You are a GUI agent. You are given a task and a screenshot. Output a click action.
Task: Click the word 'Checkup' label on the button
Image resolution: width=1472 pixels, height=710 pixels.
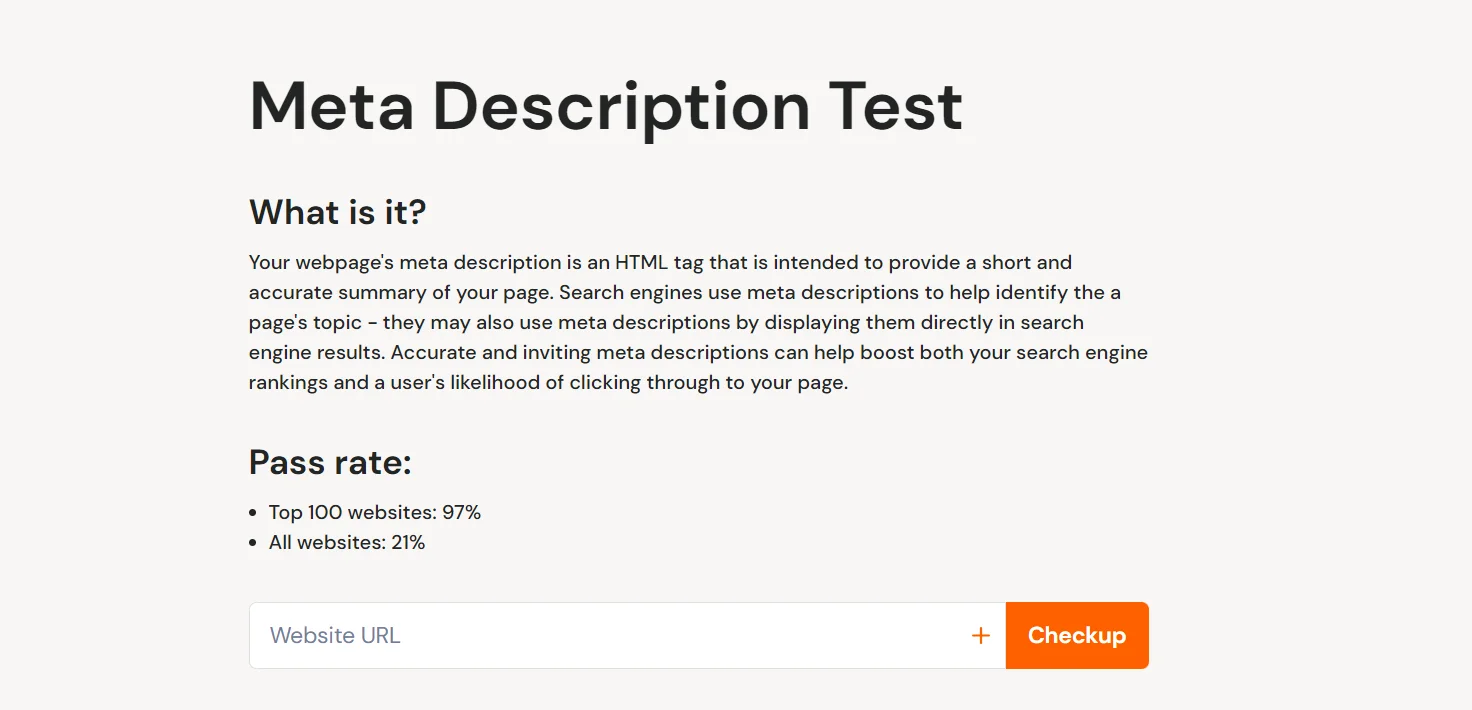pyautogui.click(x=1077, y=635)
